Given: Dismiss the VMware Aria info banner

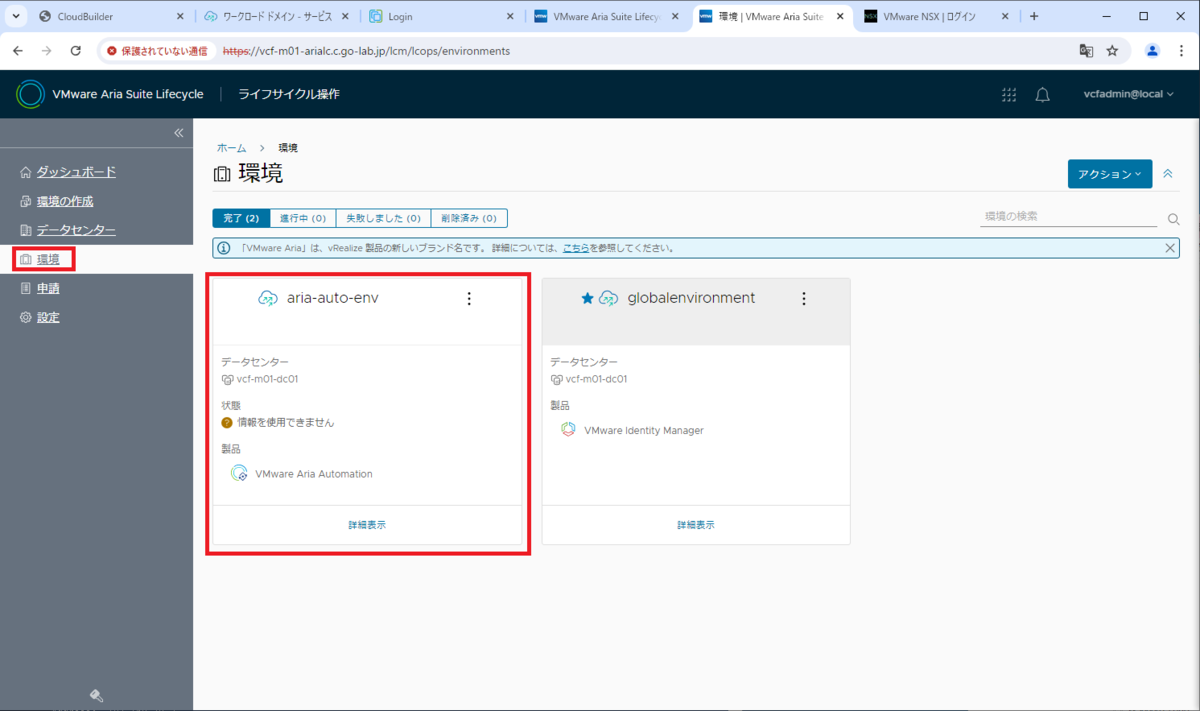Looking at the screenshot, I should click(1170, 248).
